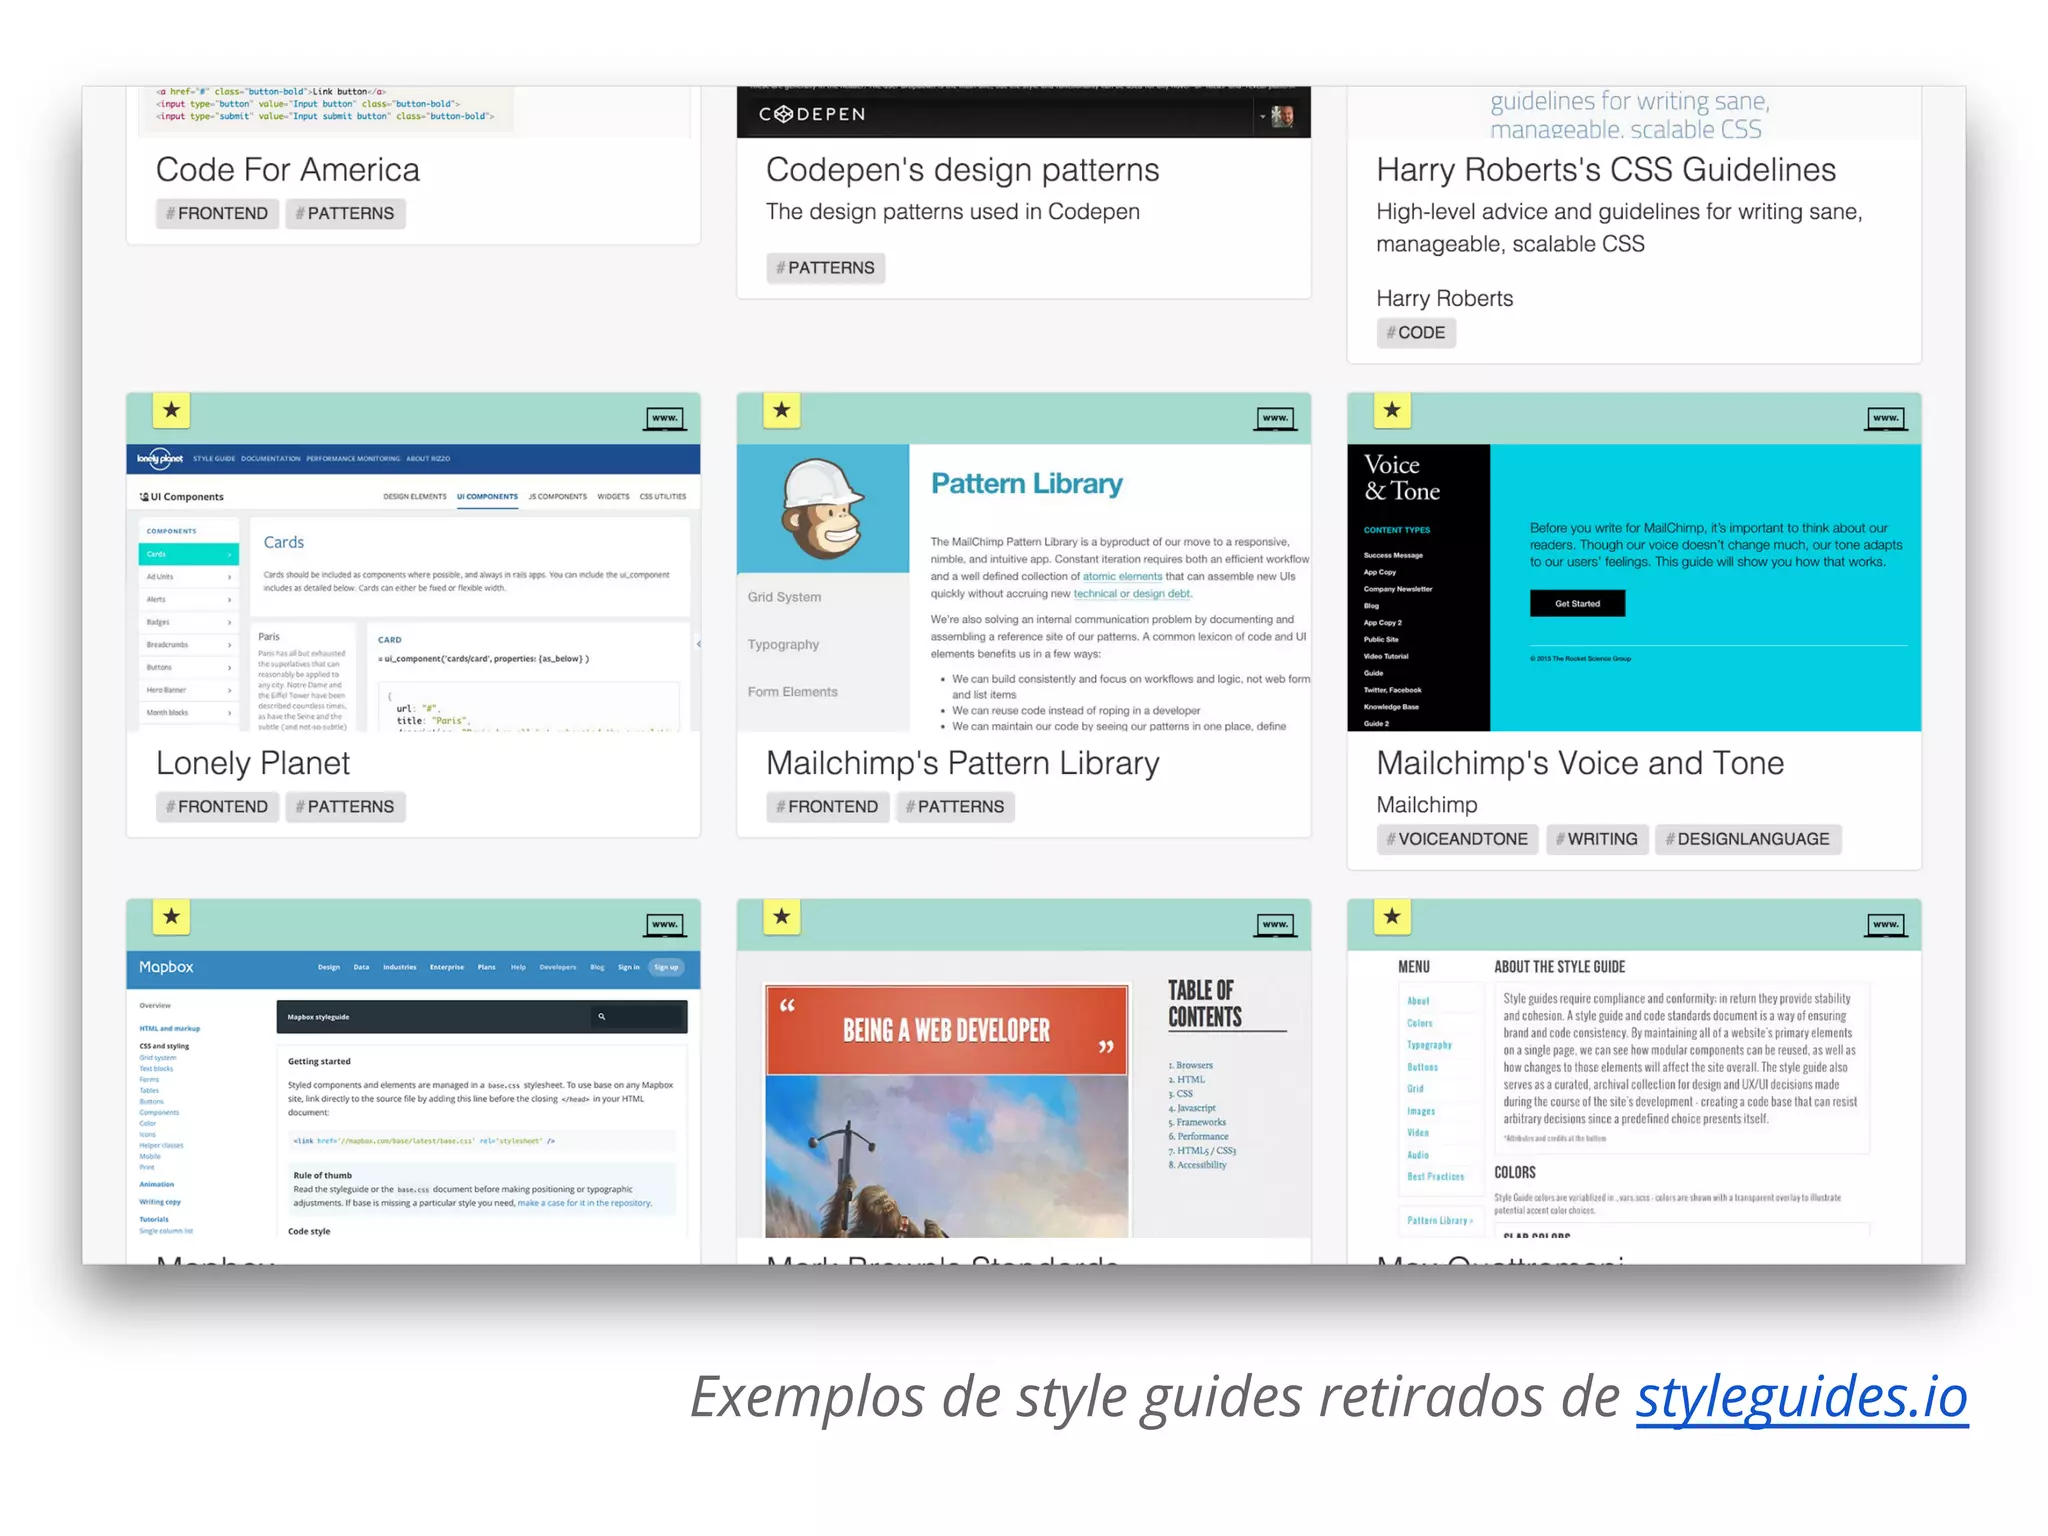
Task: Select the PATTERNS tag under Lonely Planet
Action: [345, 806]
